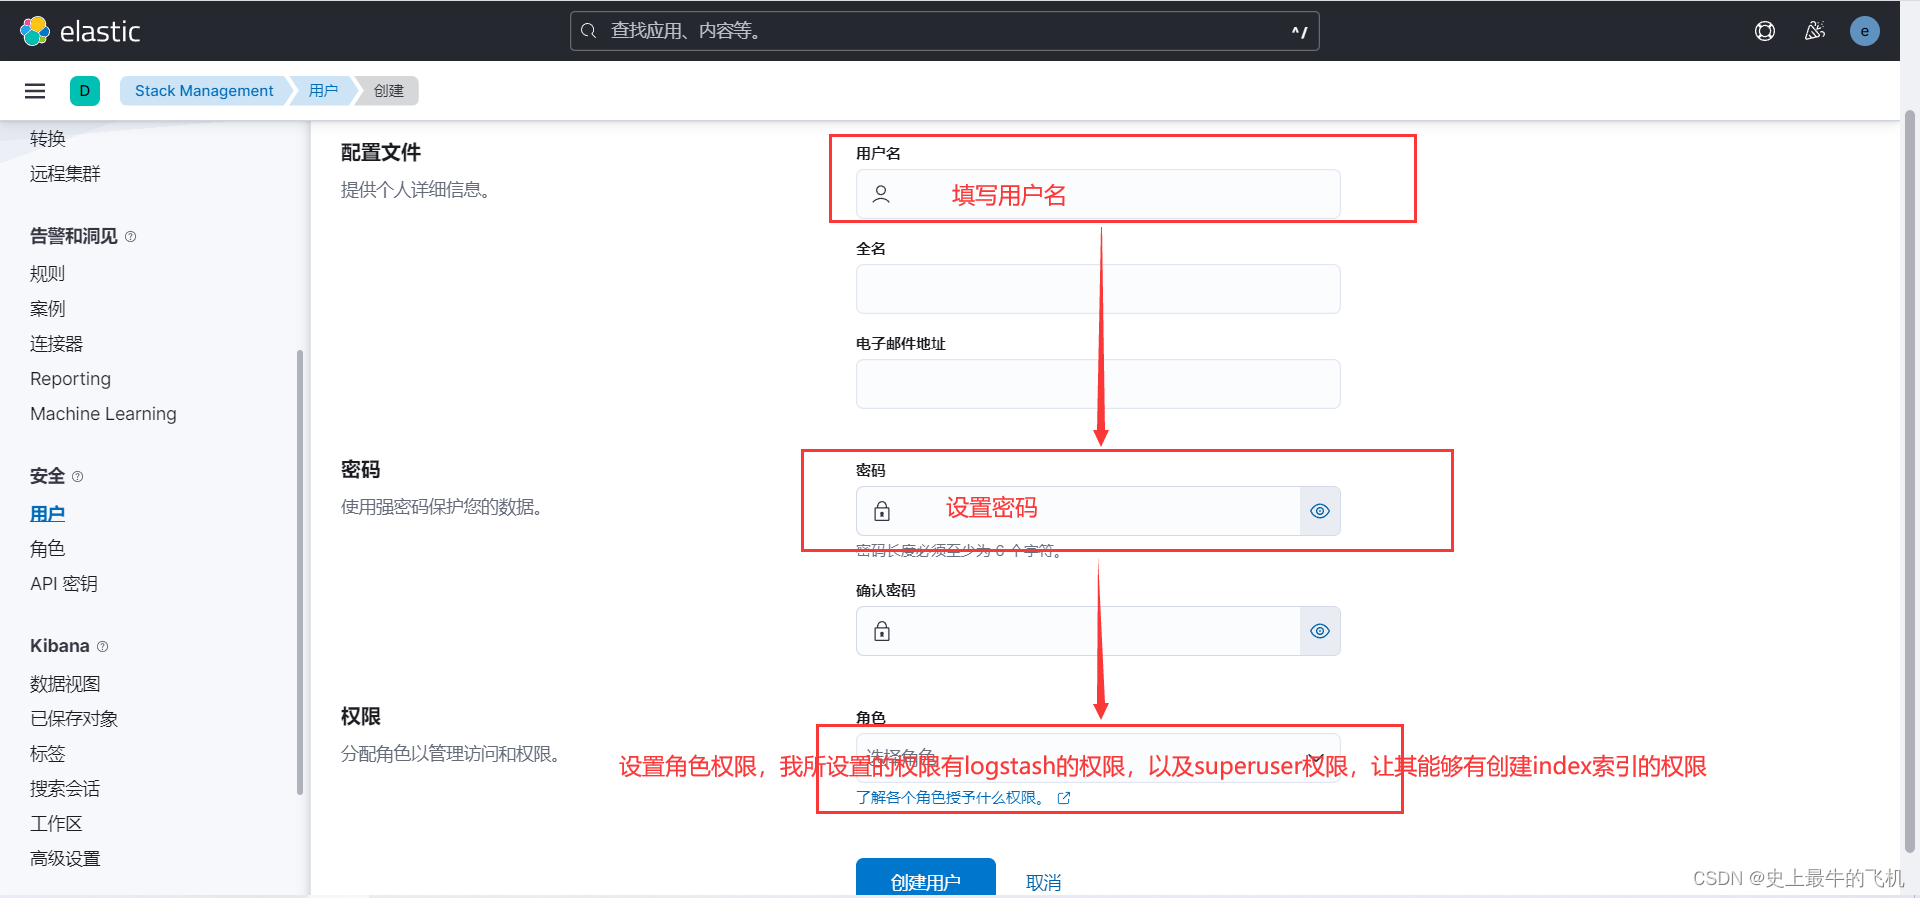This screenshot has height=898, width=1920.
Task: Click the info icon beside 告警和洞见
Action: 130,237
